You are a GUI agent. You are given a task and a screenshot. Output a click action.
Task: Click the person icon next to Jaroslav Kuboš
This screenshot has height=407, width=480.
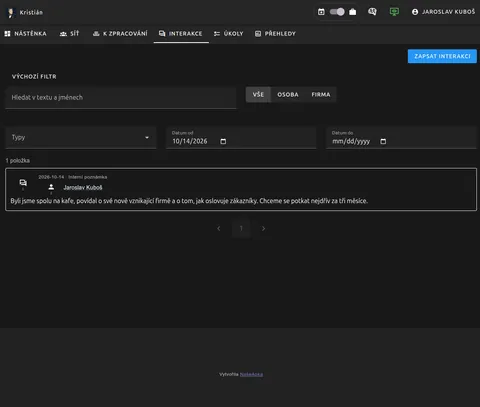click(51, 187)
